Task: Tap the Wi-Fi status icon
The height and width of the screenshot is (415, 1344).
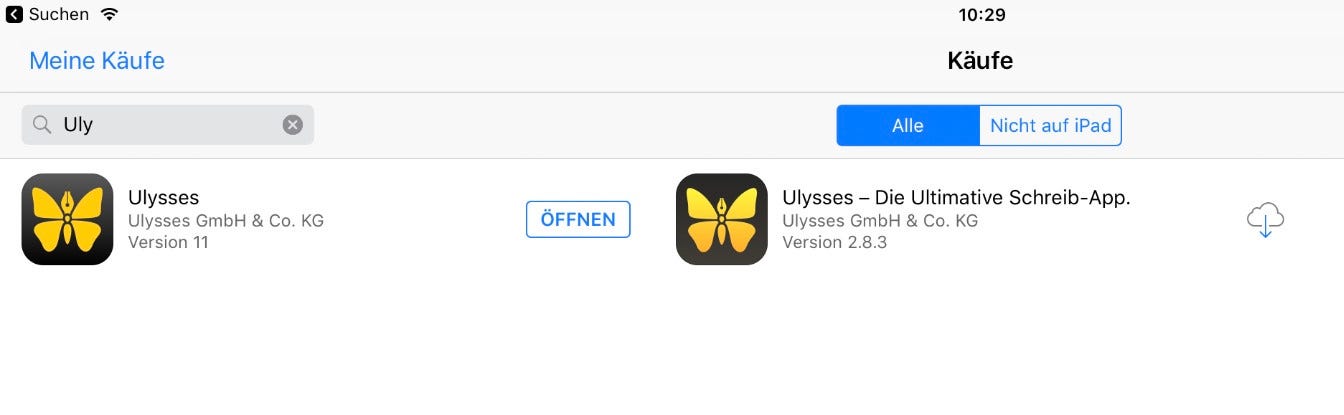Action: pyautogui.click(x=110, y=15)
